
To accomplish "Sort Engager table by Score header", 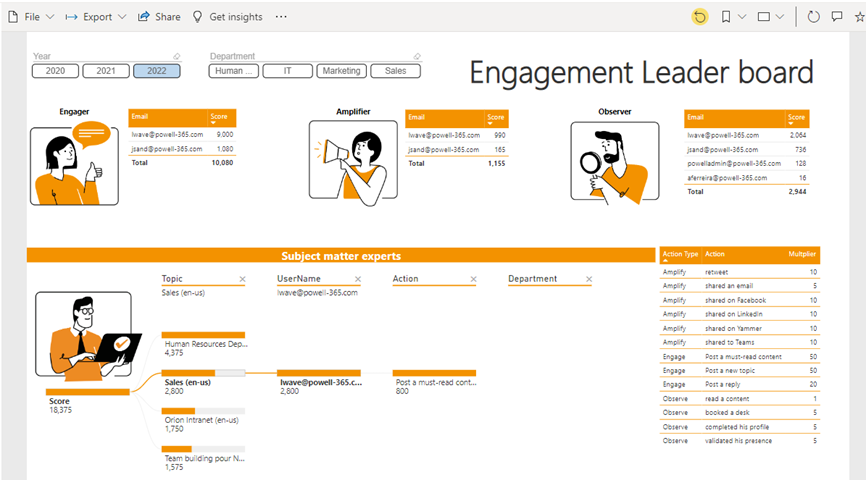I will tap(219, 118).
